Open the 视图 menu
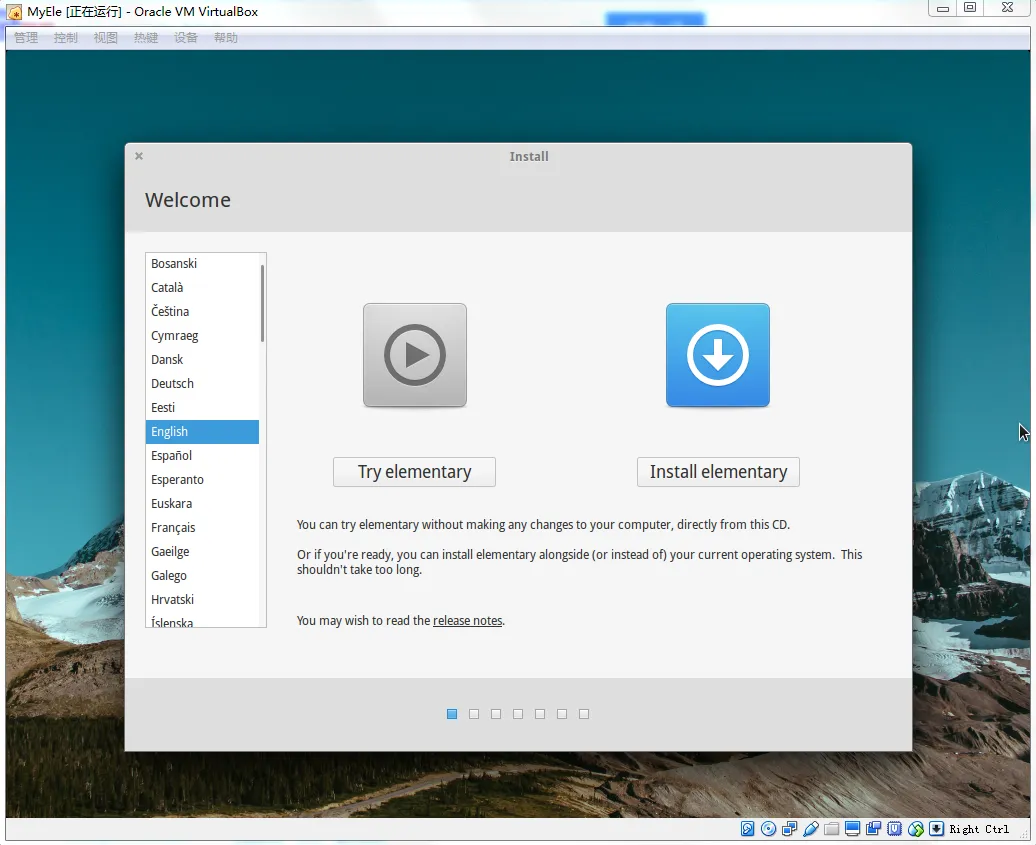1036x845 pixels. tap(106, 38)
